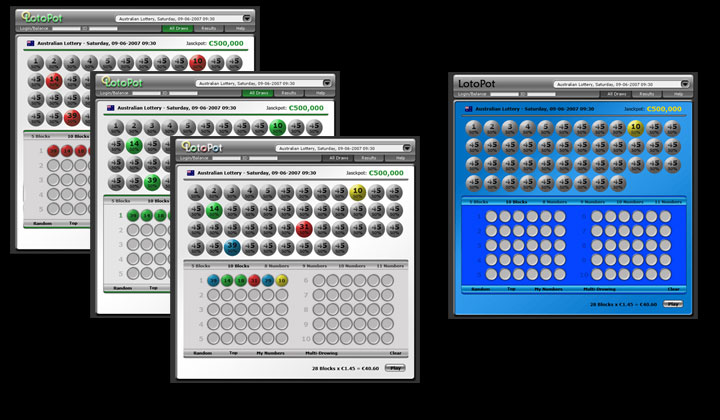Click Australian flag in front white window
720x420 pixels.
coord(191,173)
